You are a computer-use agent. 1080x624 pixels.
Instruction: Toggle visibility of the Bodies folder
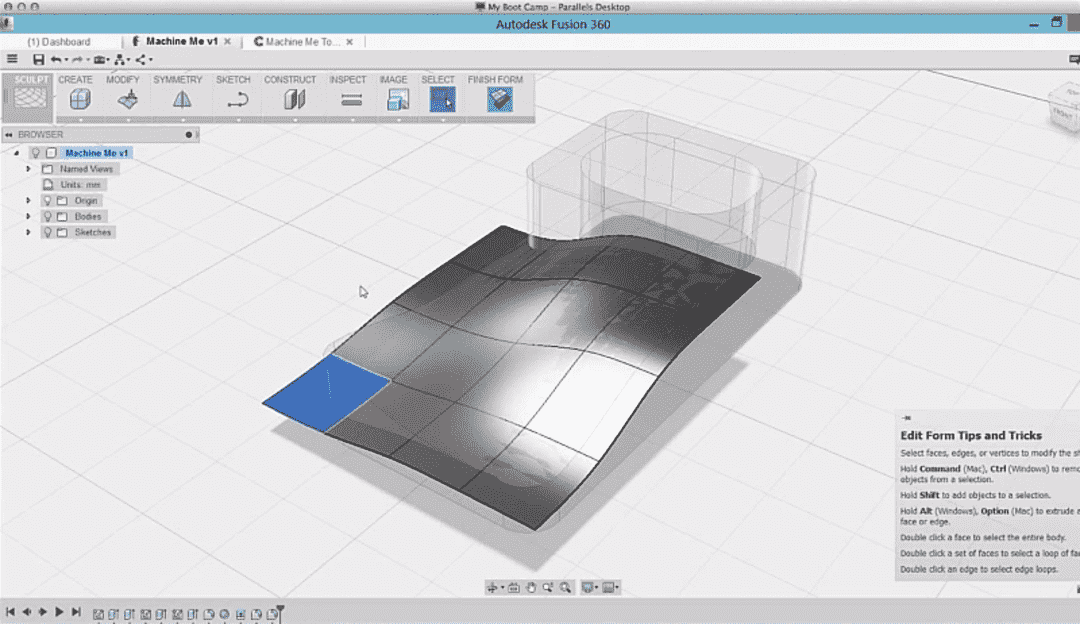[x=46, y=216]
